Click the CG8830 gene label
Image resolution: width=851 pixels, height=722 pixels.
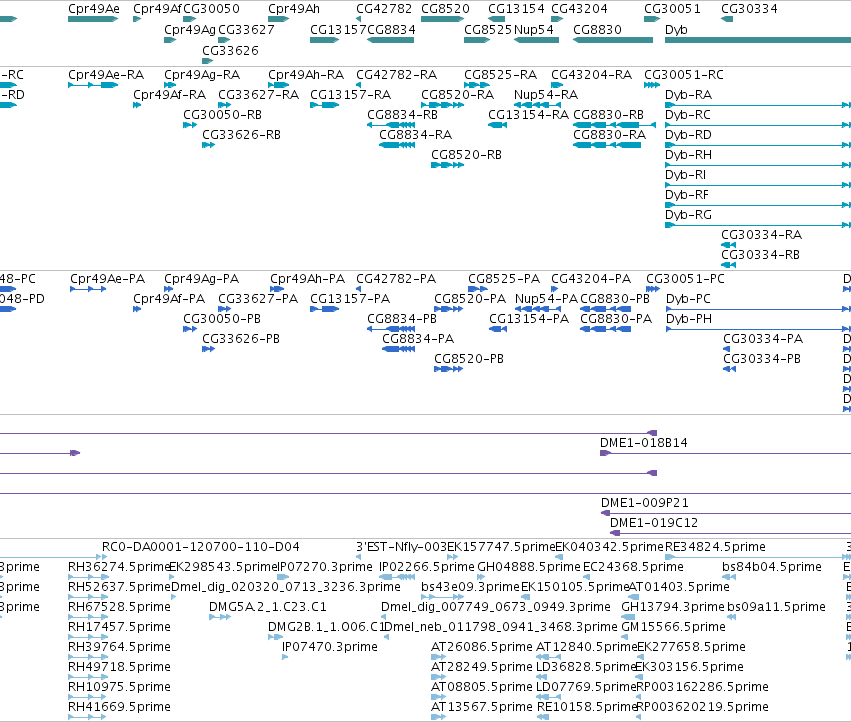tap(597, 30)
